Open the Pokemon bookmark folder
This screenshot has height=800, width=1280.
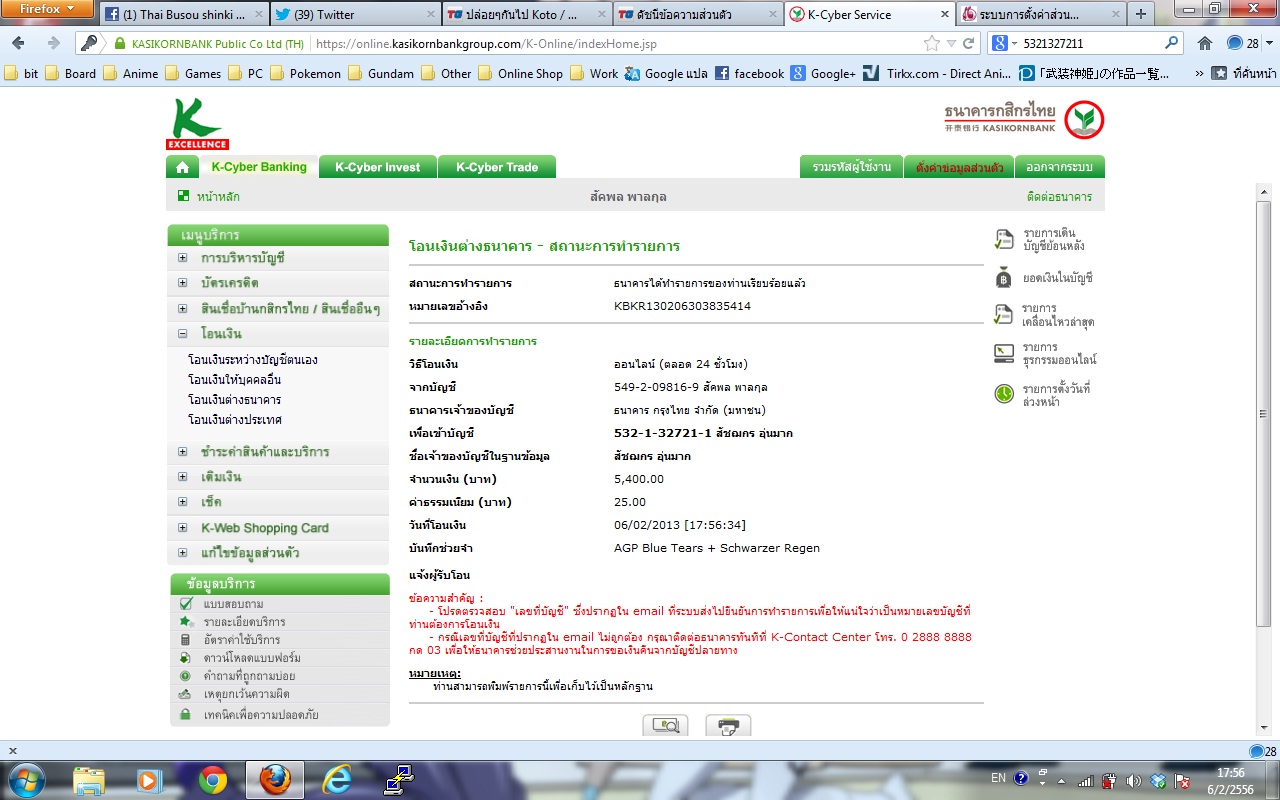(304, 74)
